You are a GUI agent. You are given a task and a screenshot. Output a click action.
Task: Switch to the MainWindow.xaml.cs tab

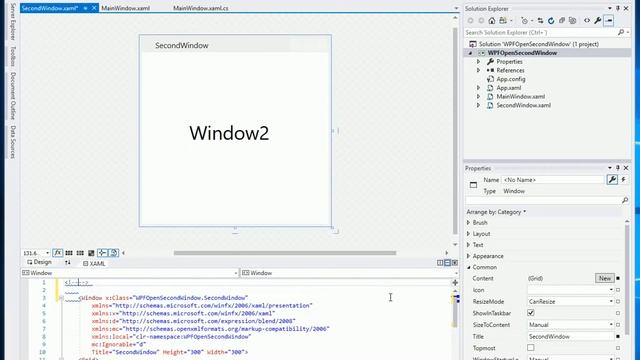pos(201,8)
